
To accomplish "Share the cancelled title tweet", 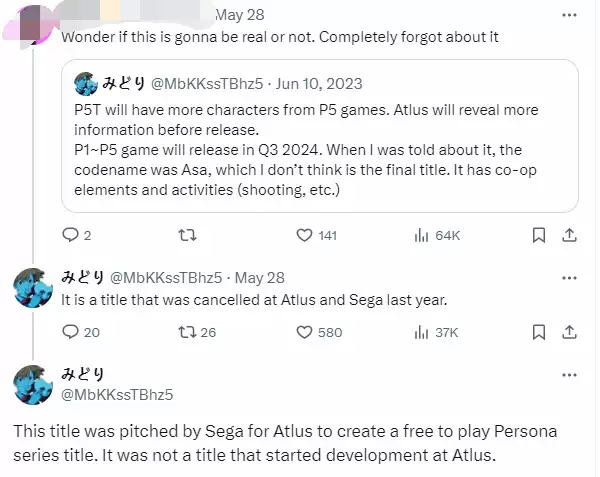I will (569, 332).
